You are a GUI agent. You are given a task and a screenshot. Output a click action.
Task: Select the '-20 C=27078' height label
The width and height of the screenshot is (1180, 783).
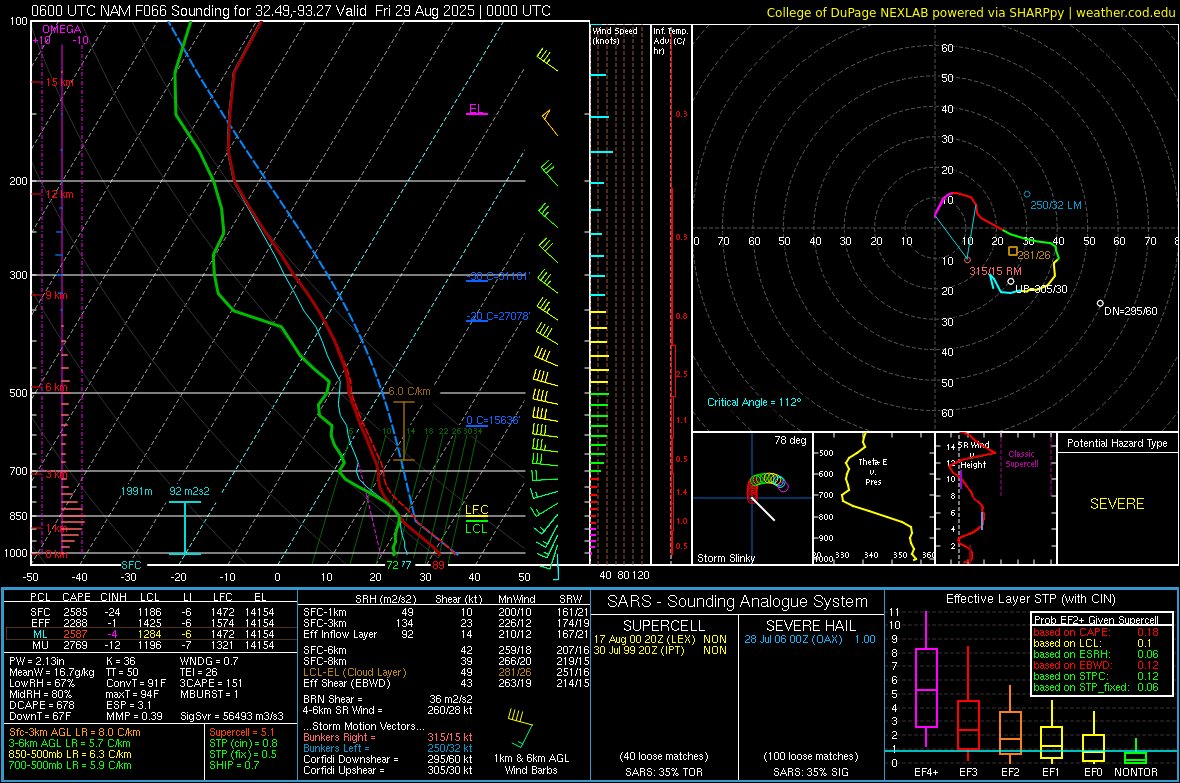tap(498, 316)
